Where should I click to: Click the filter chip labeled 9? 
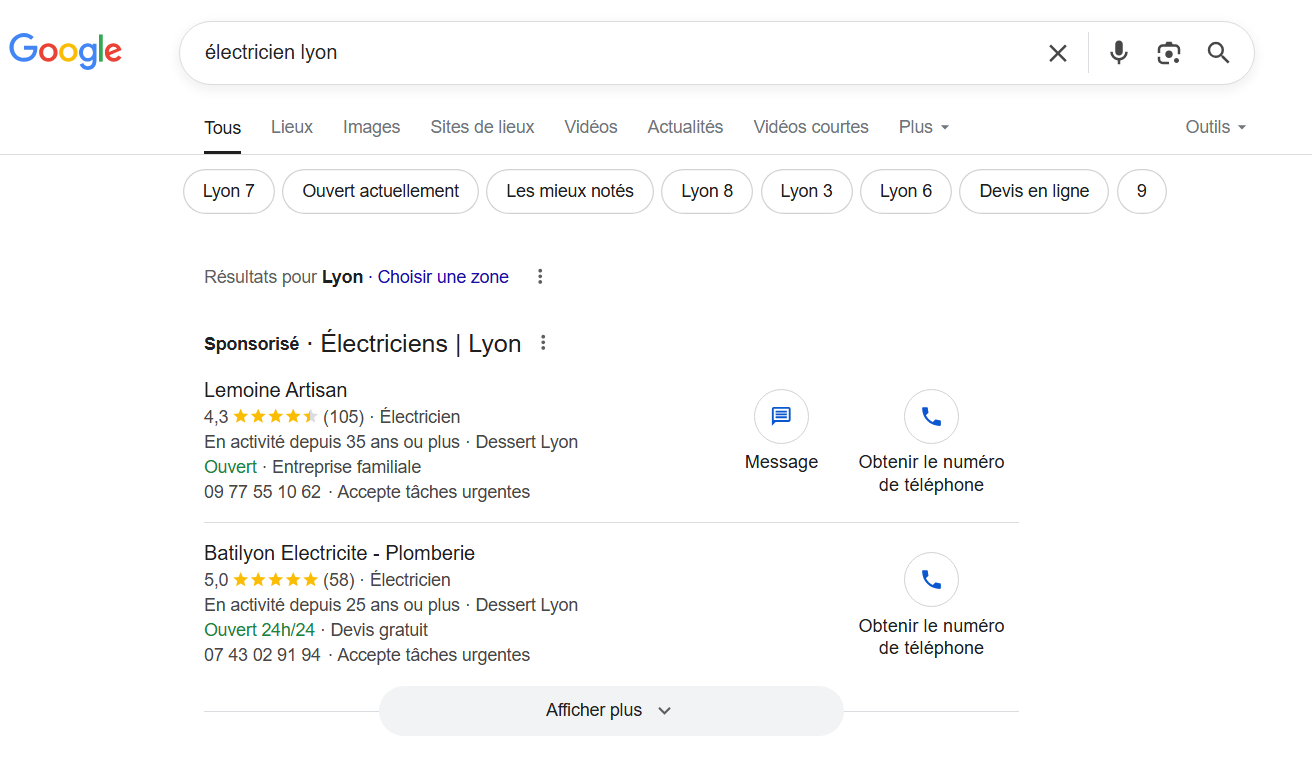pos(1142,191)
